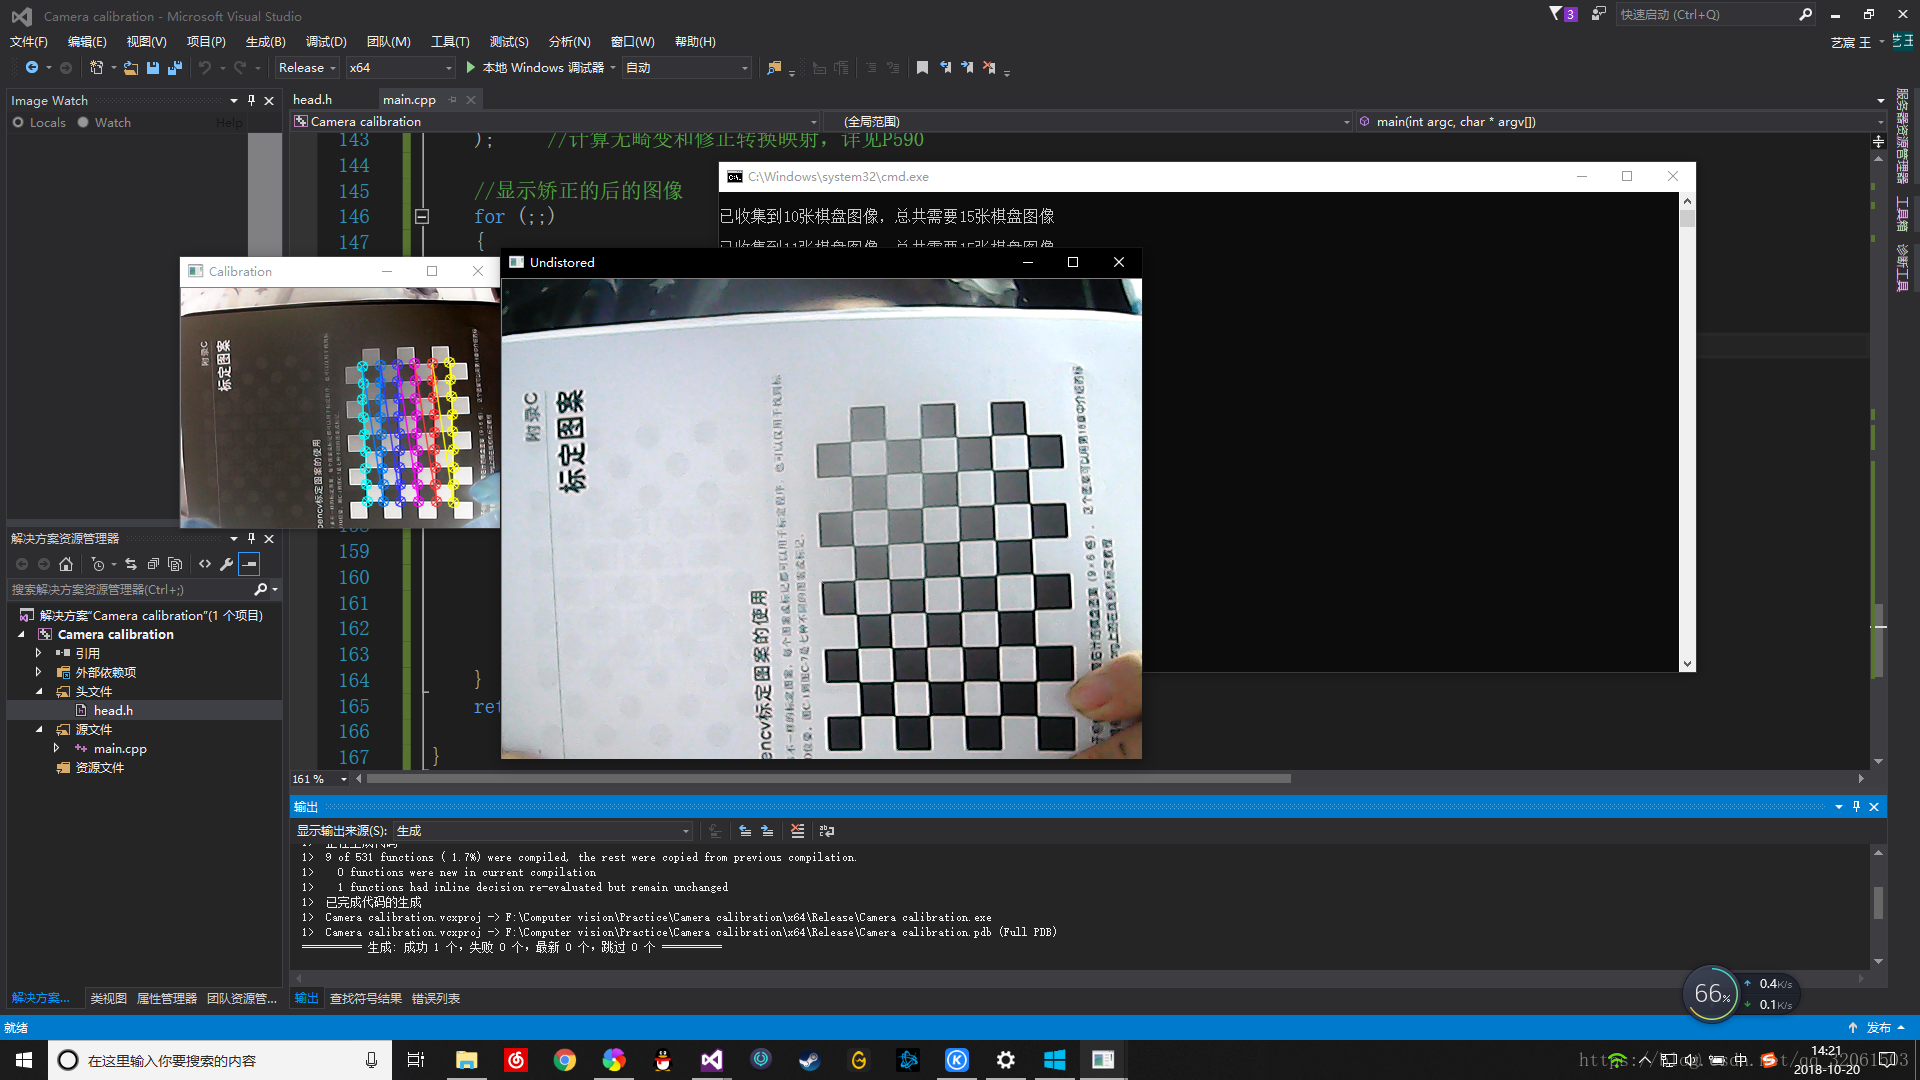Open the 错误列表 tab at bottom

(436, 998)
